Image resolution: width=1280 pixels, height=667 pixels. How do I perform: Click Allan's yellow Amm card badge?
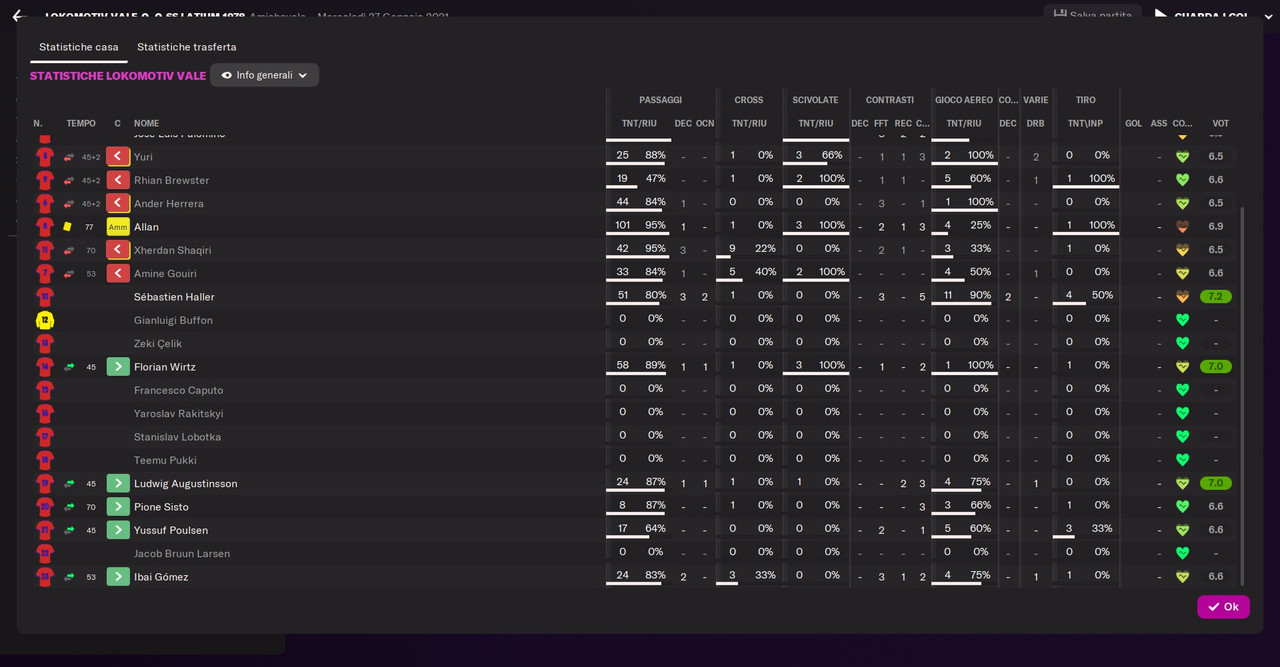(118, 227)
